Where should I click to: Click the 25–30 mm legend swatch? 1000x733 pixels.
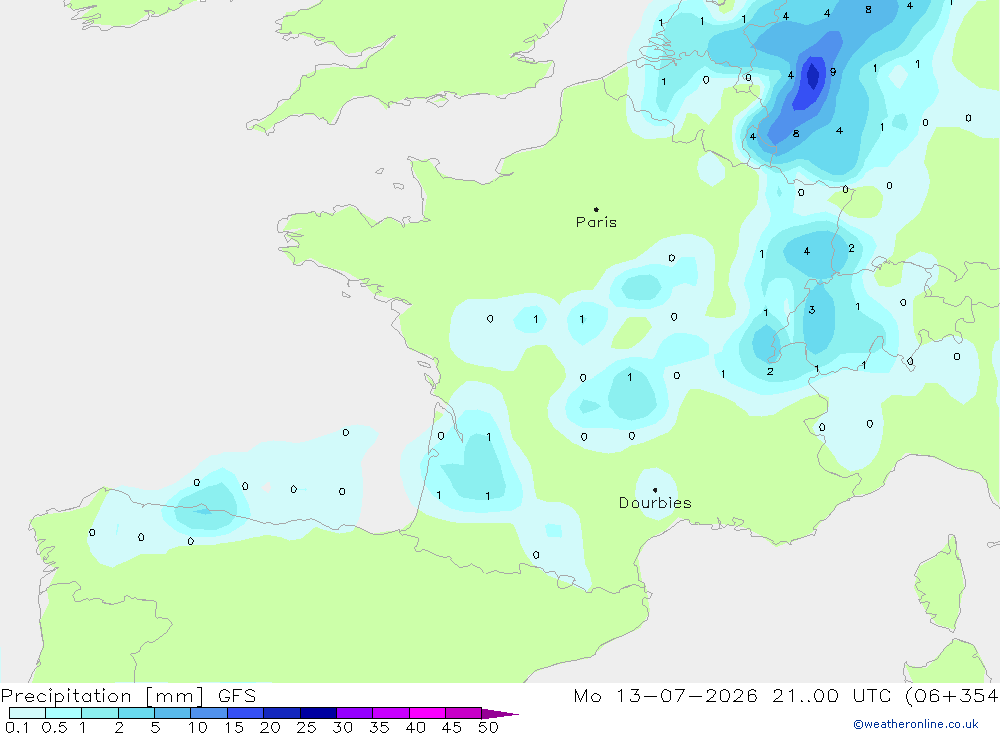318,713
